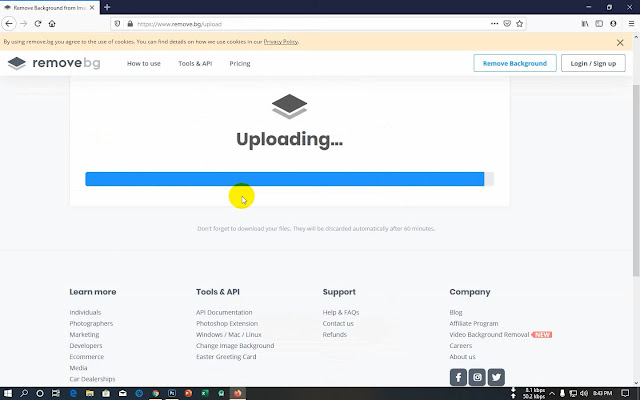Launch Microsoft Edge from taskbar
Viewport: 640px width, 400px height.
73,393
